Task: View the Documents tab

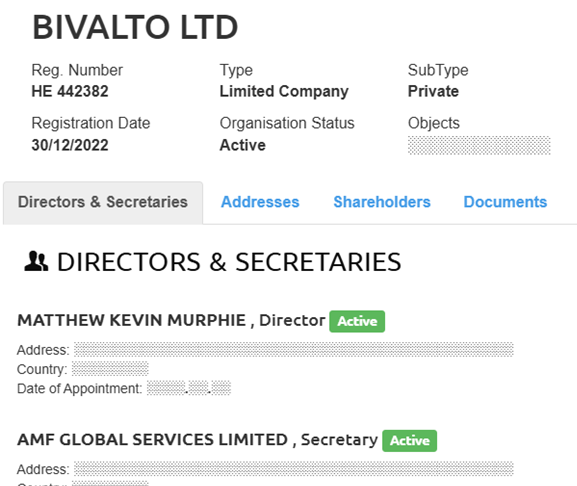Action: (505, 202)
